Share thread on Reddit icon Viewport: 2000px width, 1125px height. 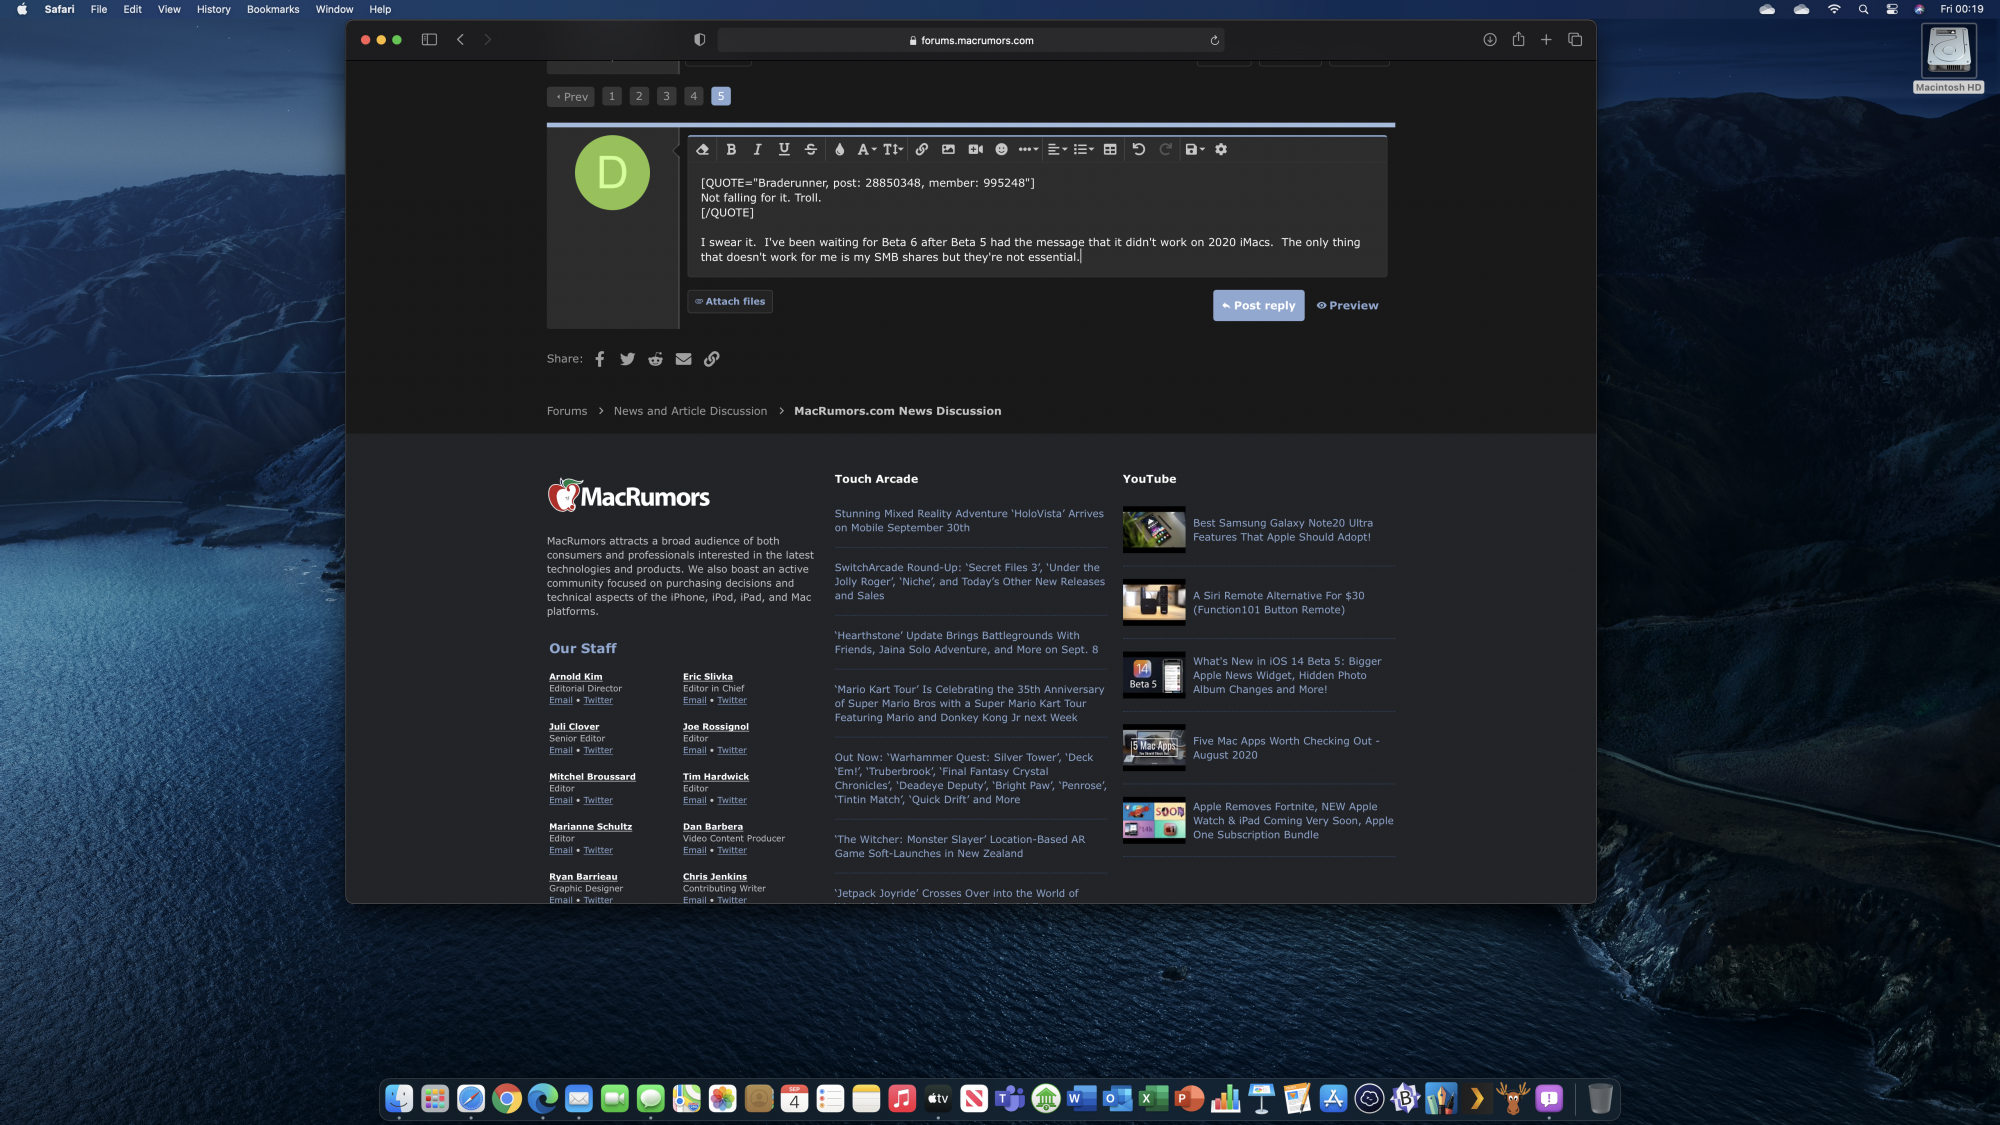click(655, 359)
